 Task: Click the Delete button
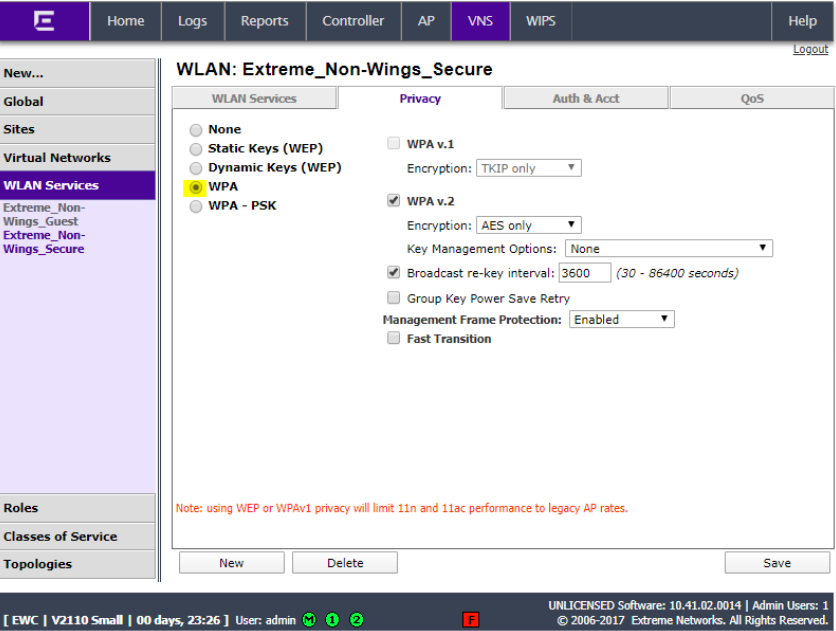[345, 563]
